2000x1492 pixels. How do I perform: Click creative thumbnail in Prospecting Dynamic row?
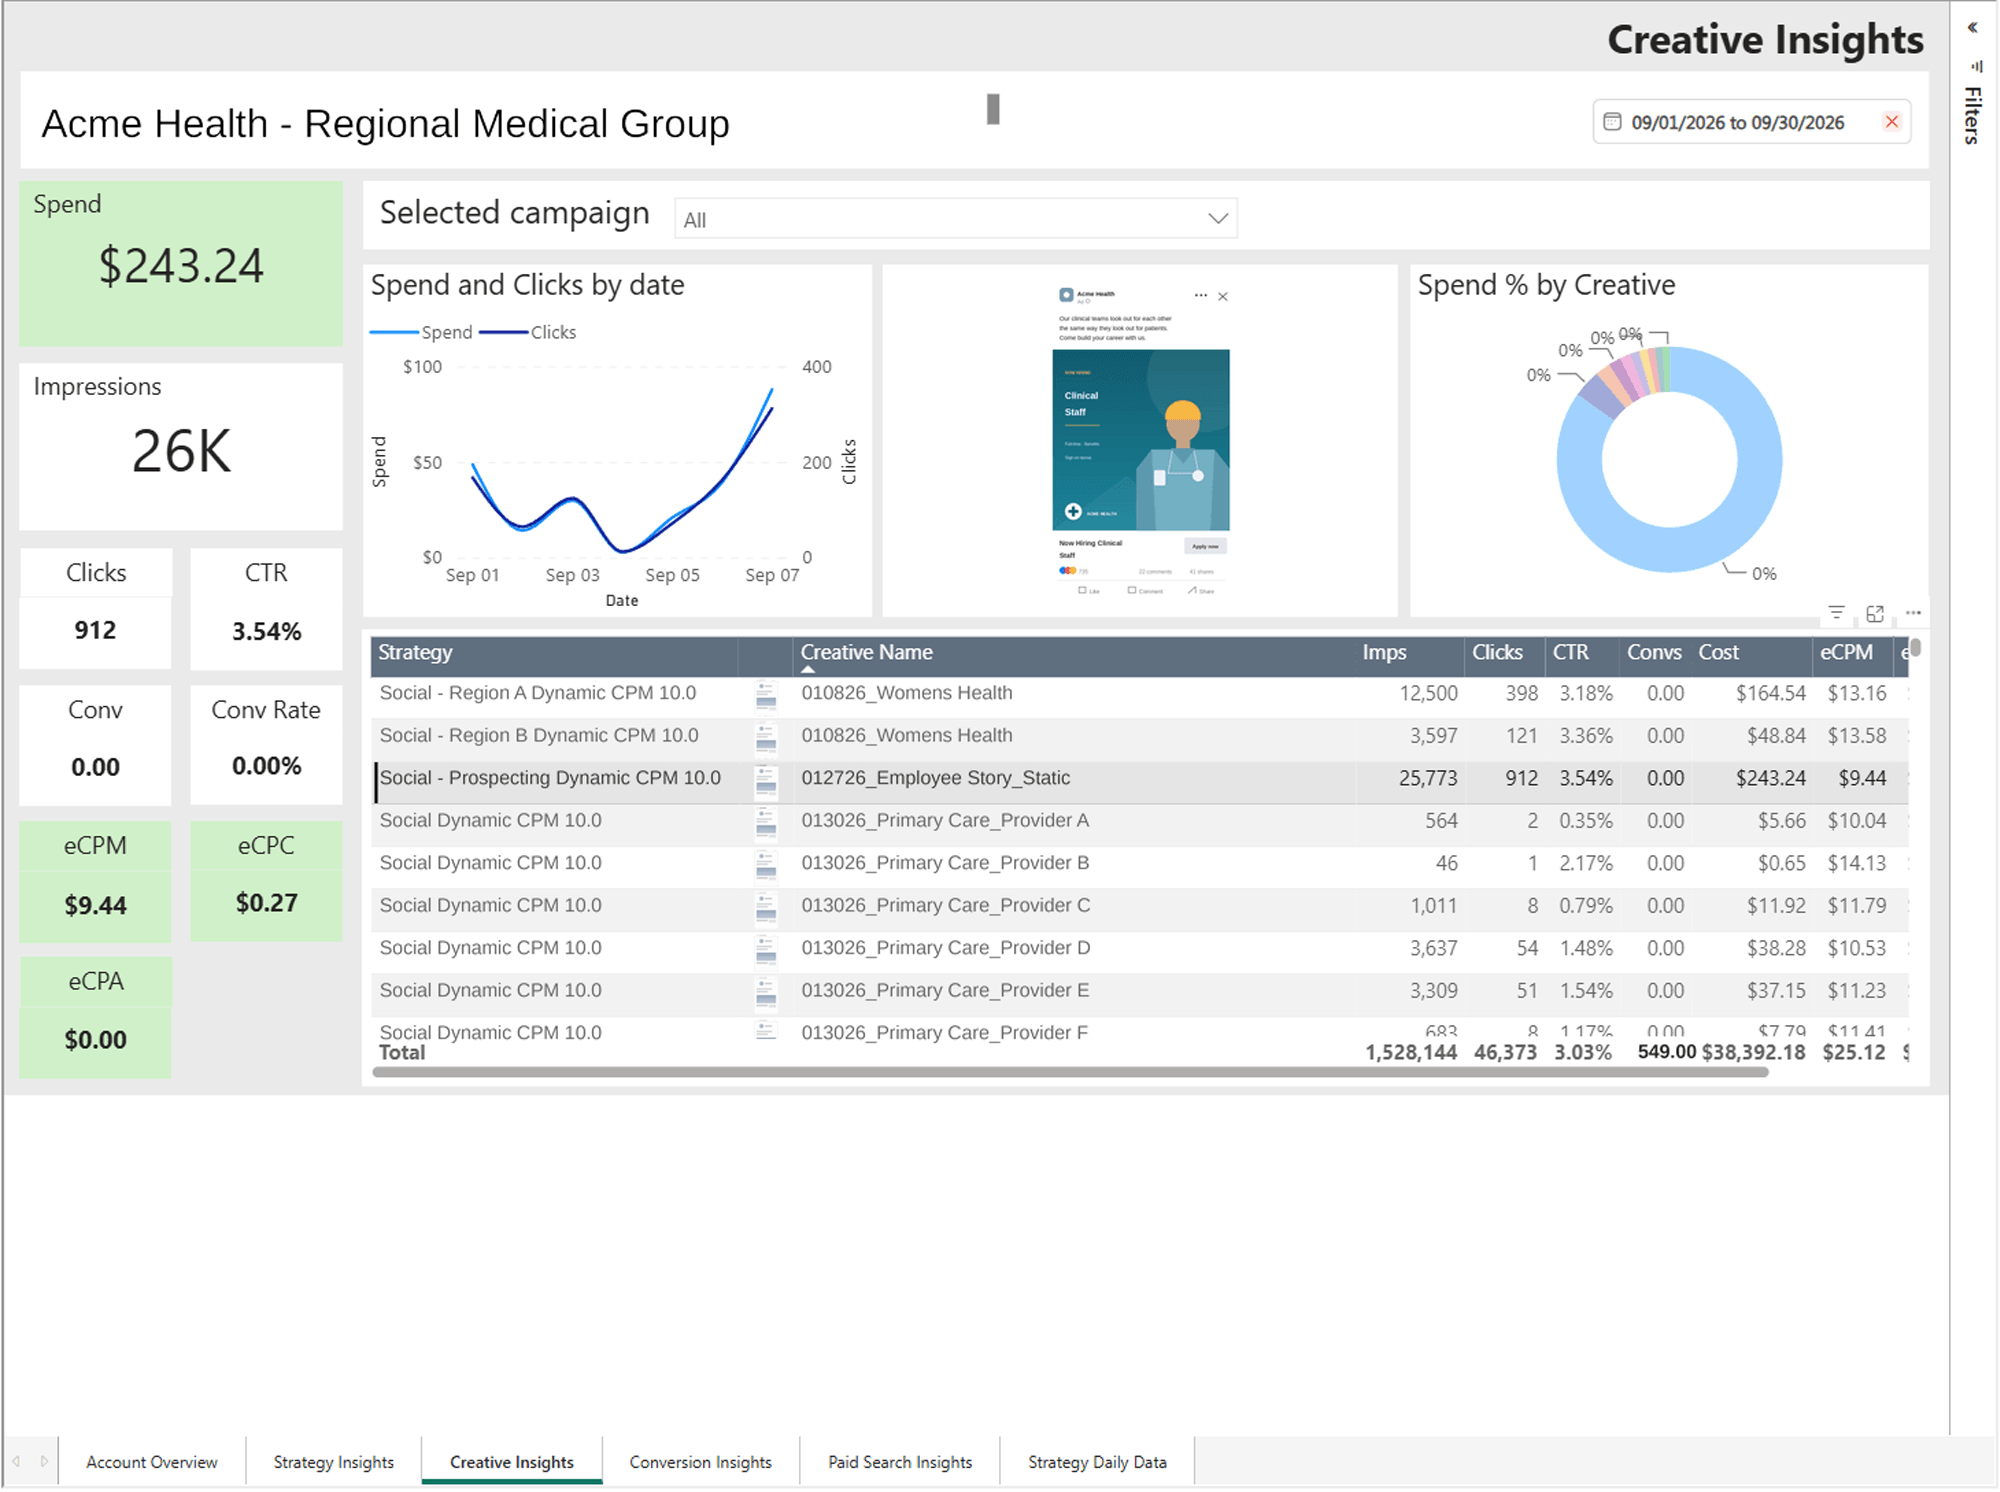point(766,780)
